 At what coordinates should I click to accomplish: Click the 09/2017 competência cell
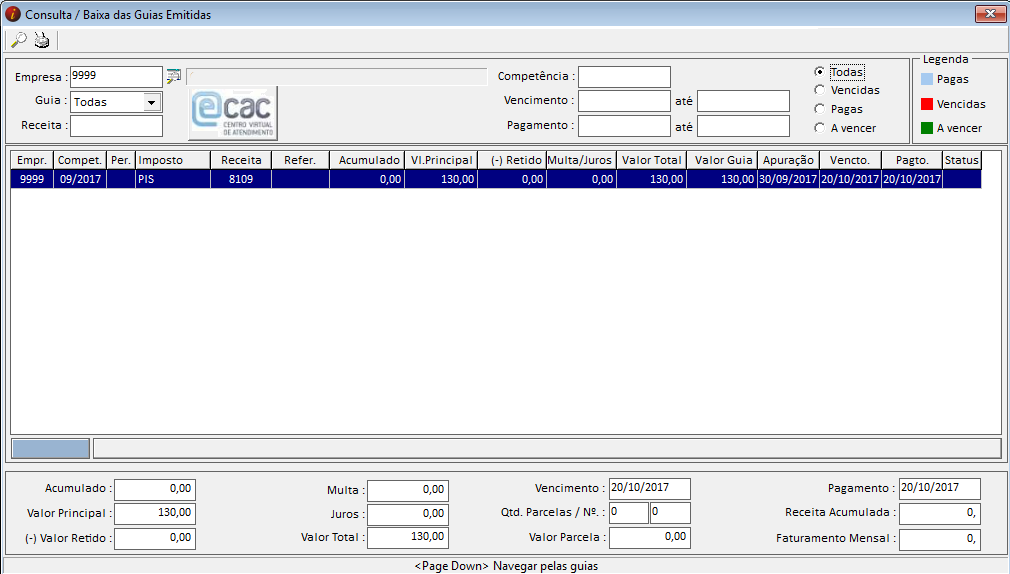pos(80,179)
